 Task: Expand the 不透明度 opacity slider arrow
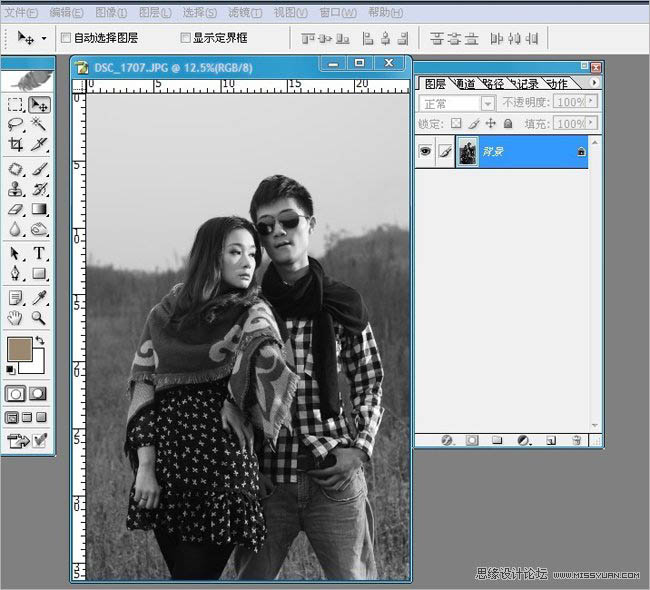591,104
